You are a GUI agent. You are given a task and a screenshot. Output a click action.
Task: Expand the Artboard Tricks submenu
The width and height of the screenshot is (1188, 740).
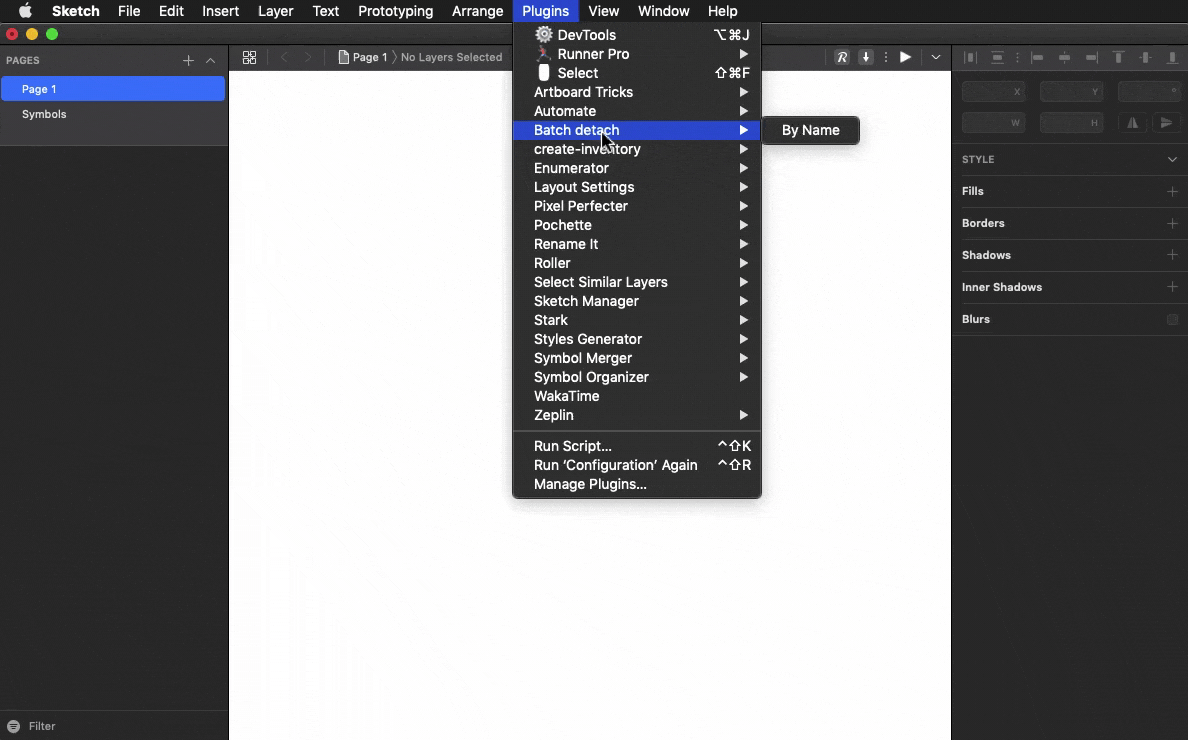(x=636, y=92)
